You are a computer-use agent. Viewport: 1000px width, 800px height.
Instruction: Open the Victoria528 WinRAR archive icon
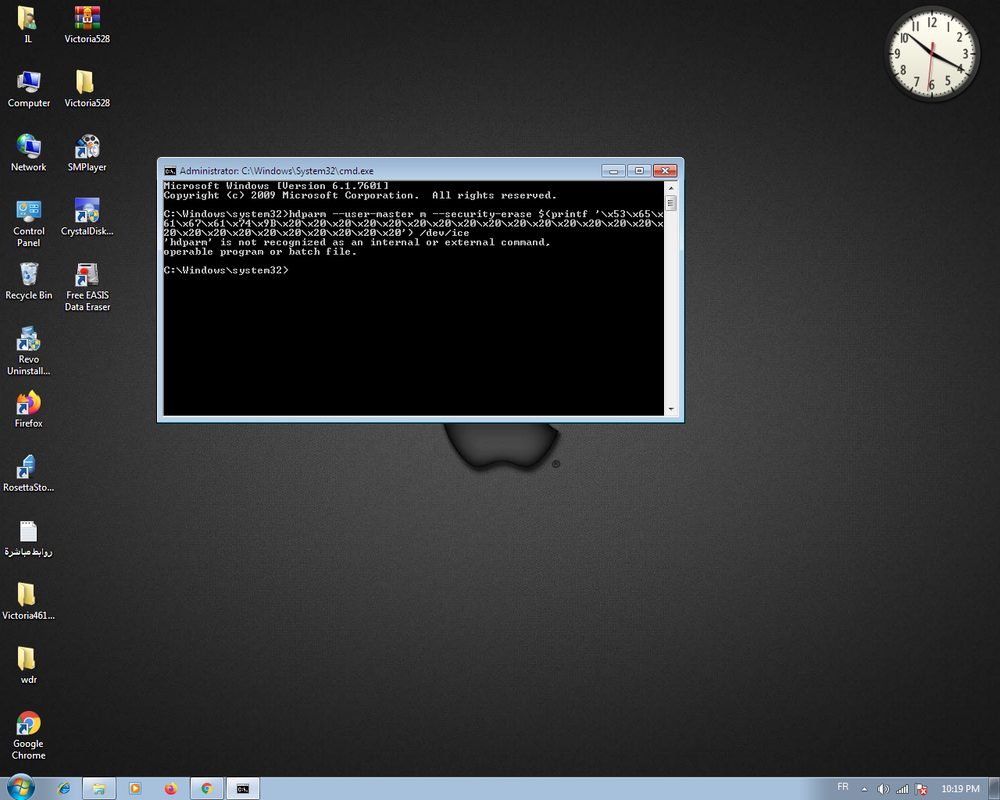click(87, 24)
